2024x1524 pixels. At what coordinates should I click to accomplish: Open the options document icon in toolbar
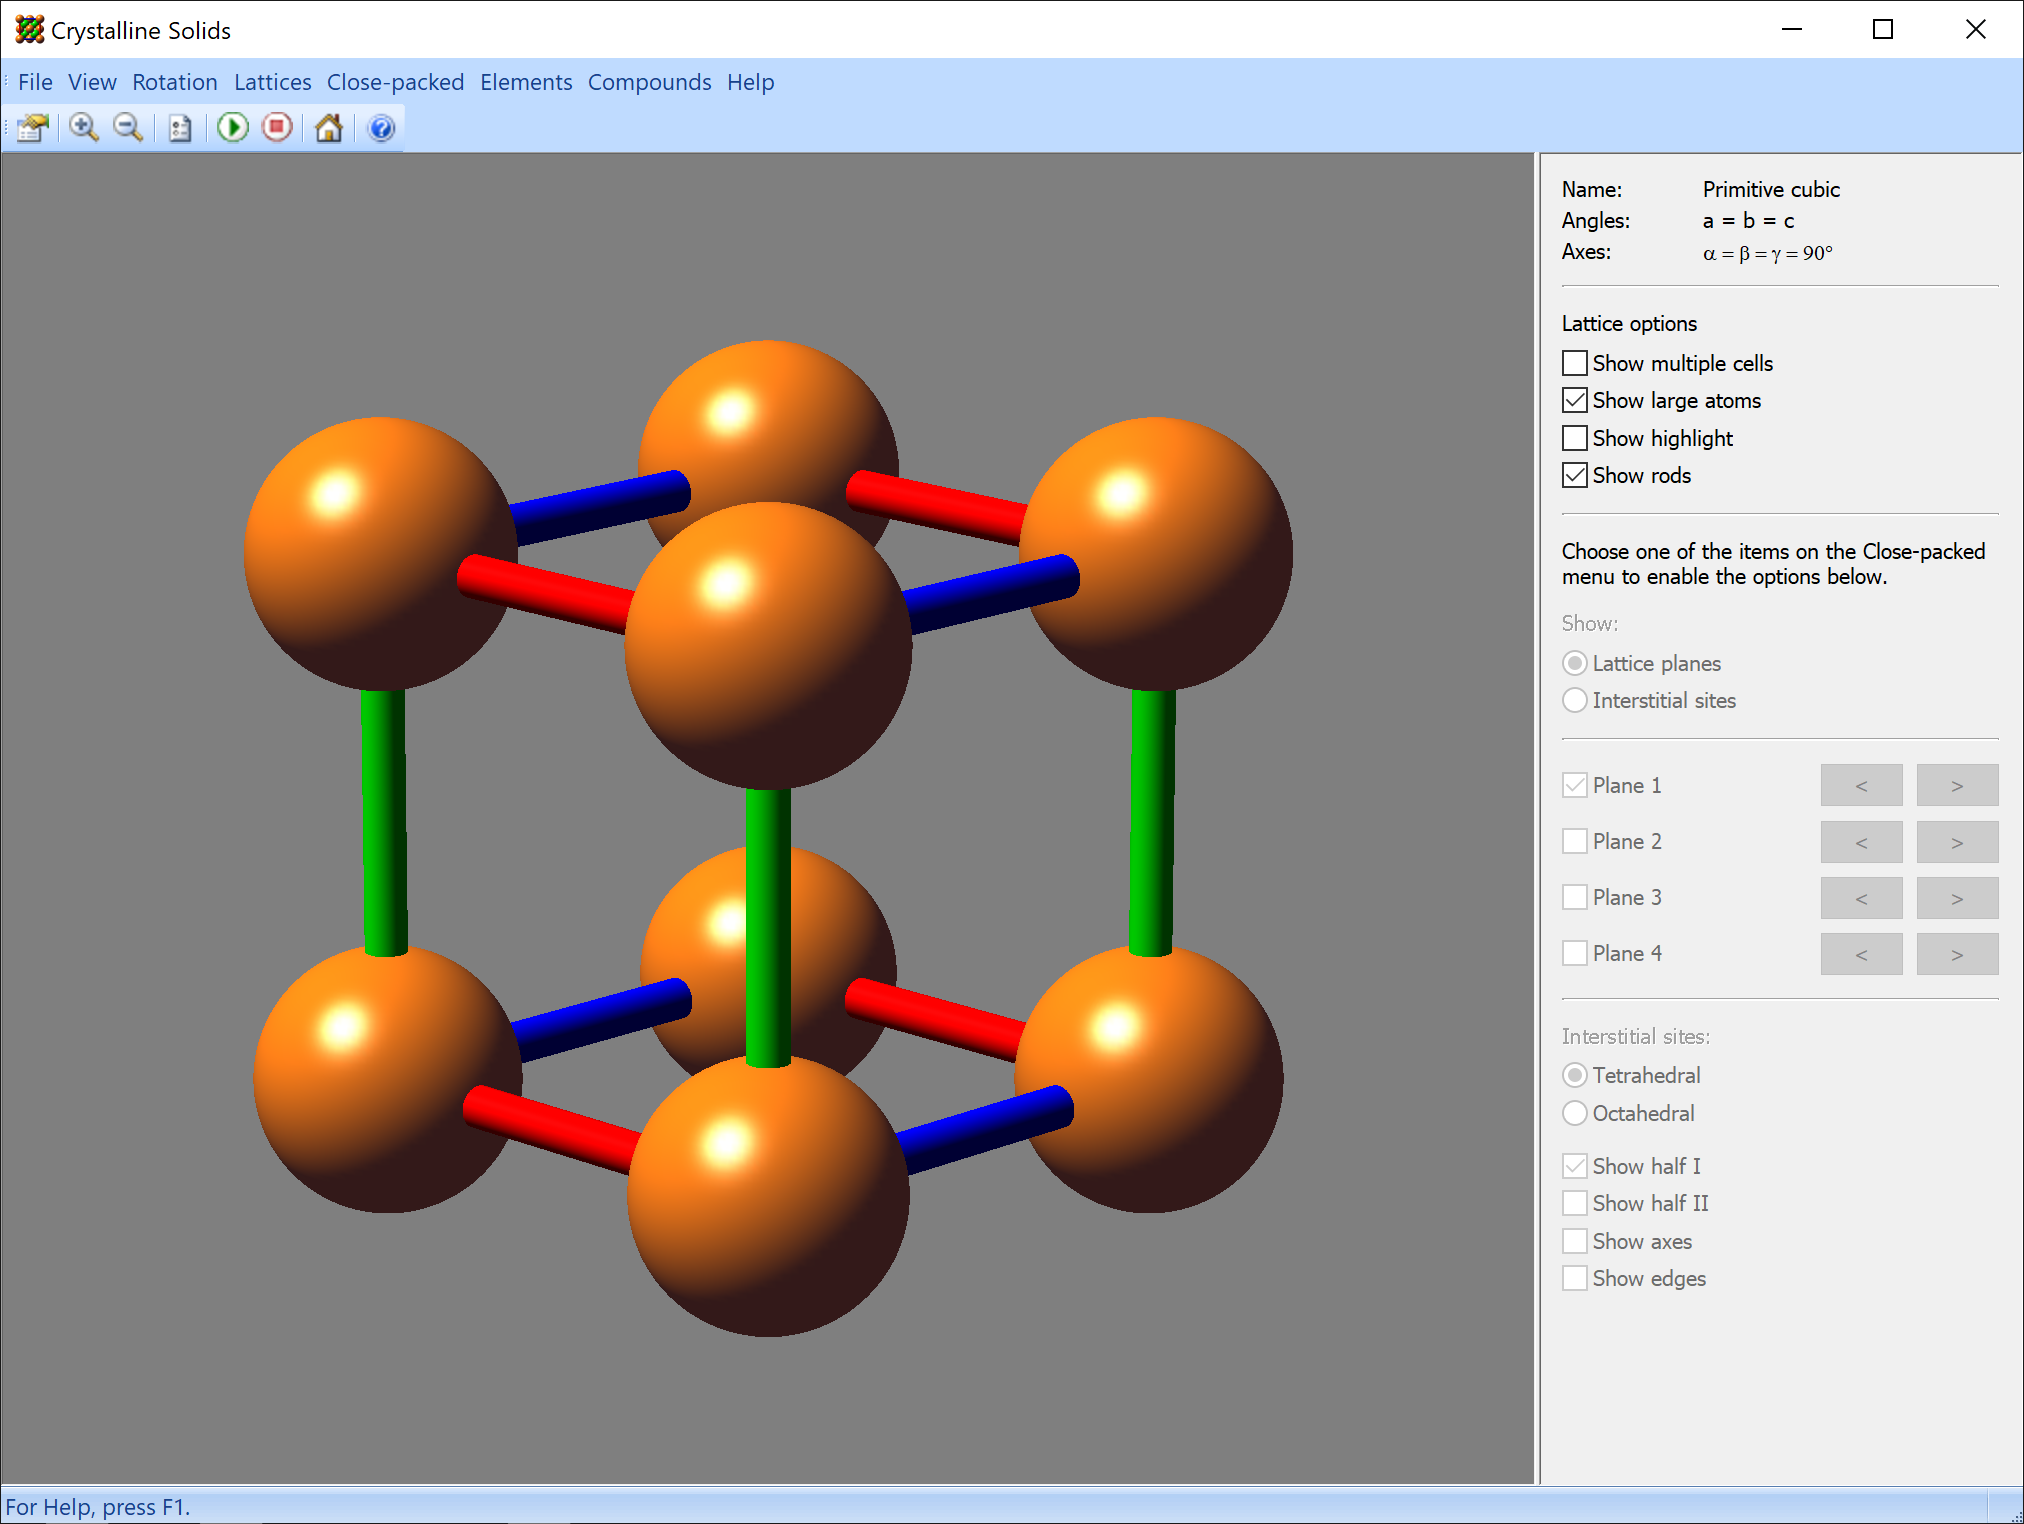point(180,128)
